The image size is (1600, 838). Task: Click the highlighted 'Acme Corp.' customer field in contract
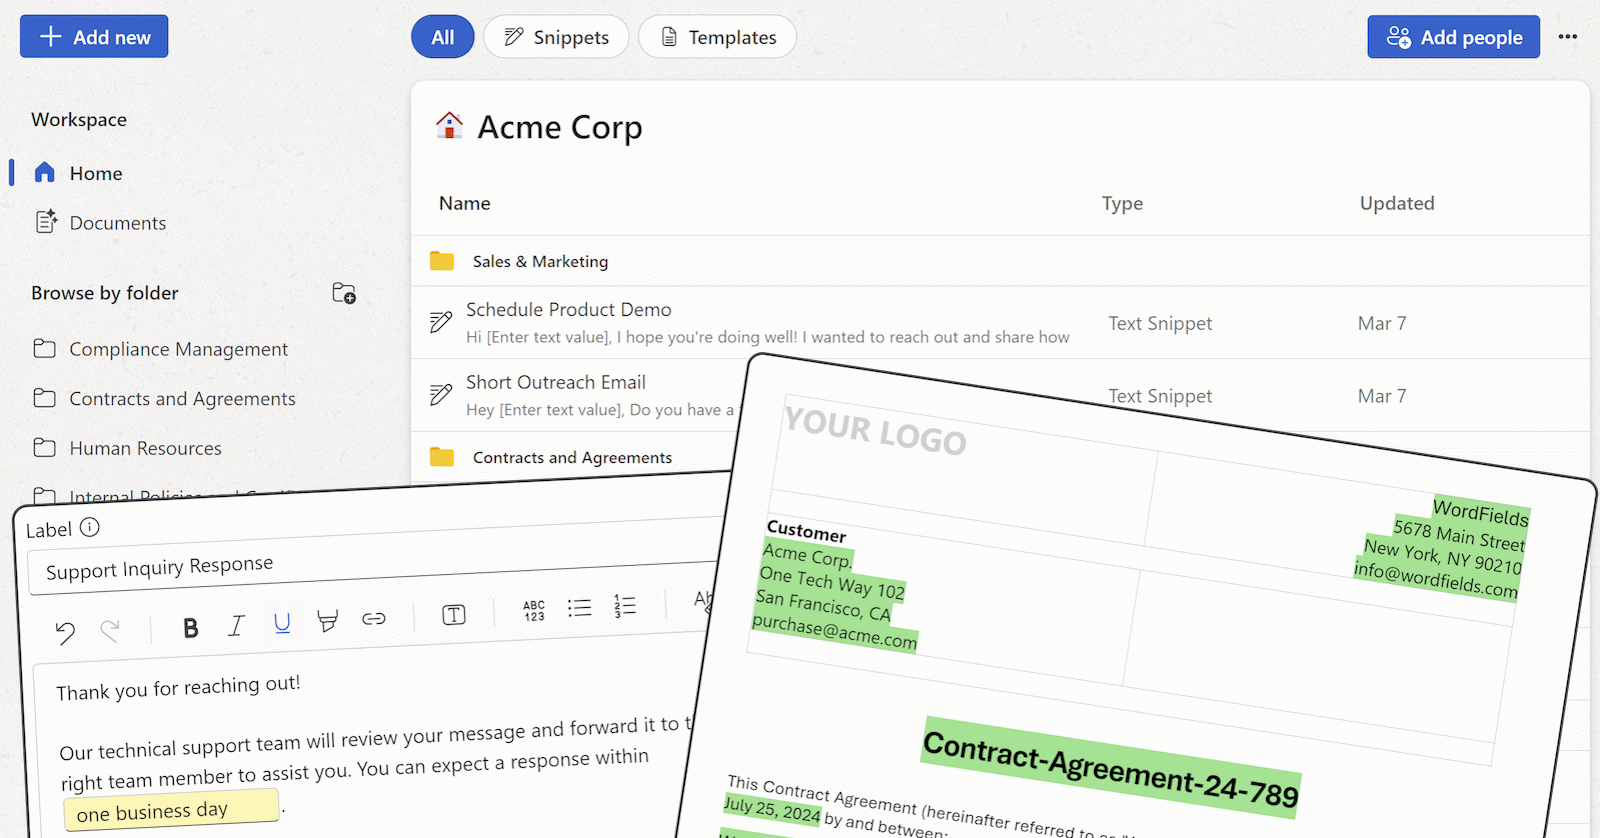tap(807, 556)
